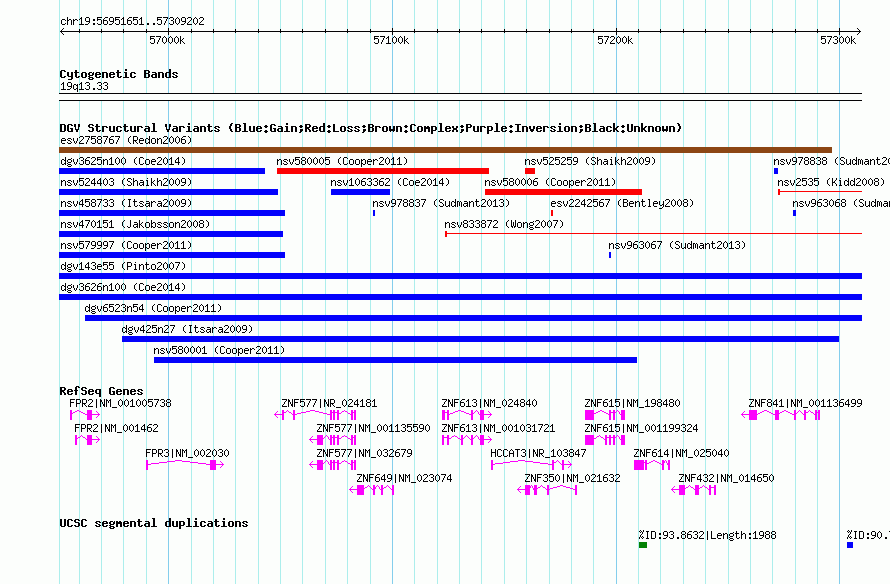The image size is (890, 584).
Task: Select the small red nsv525259 bar
Action: [530, 171]
